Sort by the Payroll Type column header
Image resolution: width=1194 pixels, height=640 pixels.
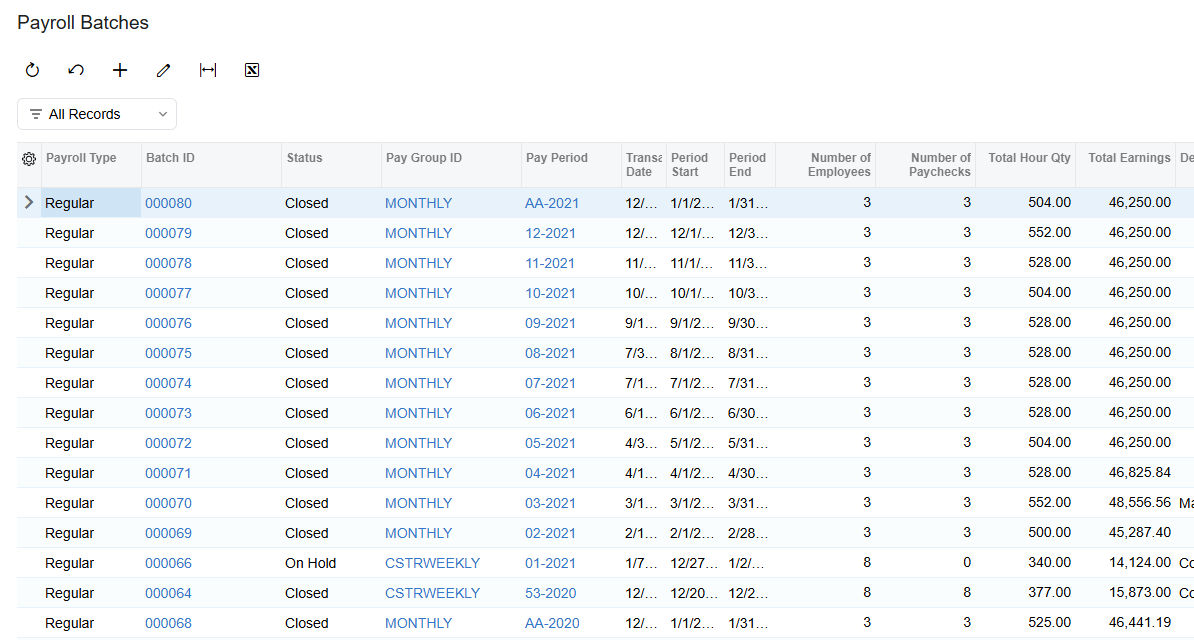(x=81, y=158)
